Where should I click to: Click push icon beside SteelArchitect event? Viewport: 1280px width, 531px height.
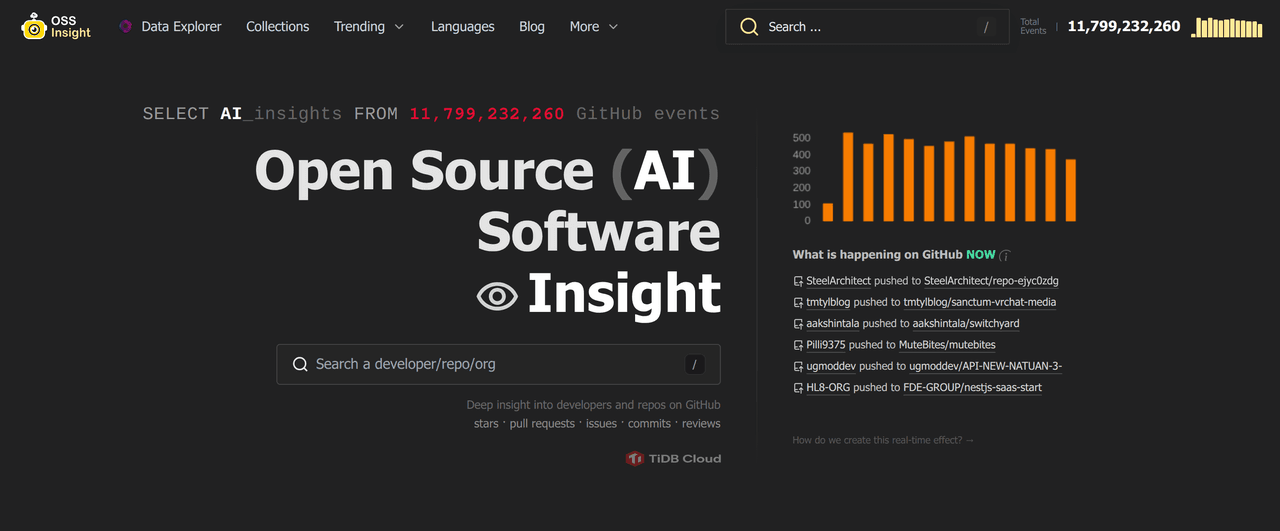point(798,281)
